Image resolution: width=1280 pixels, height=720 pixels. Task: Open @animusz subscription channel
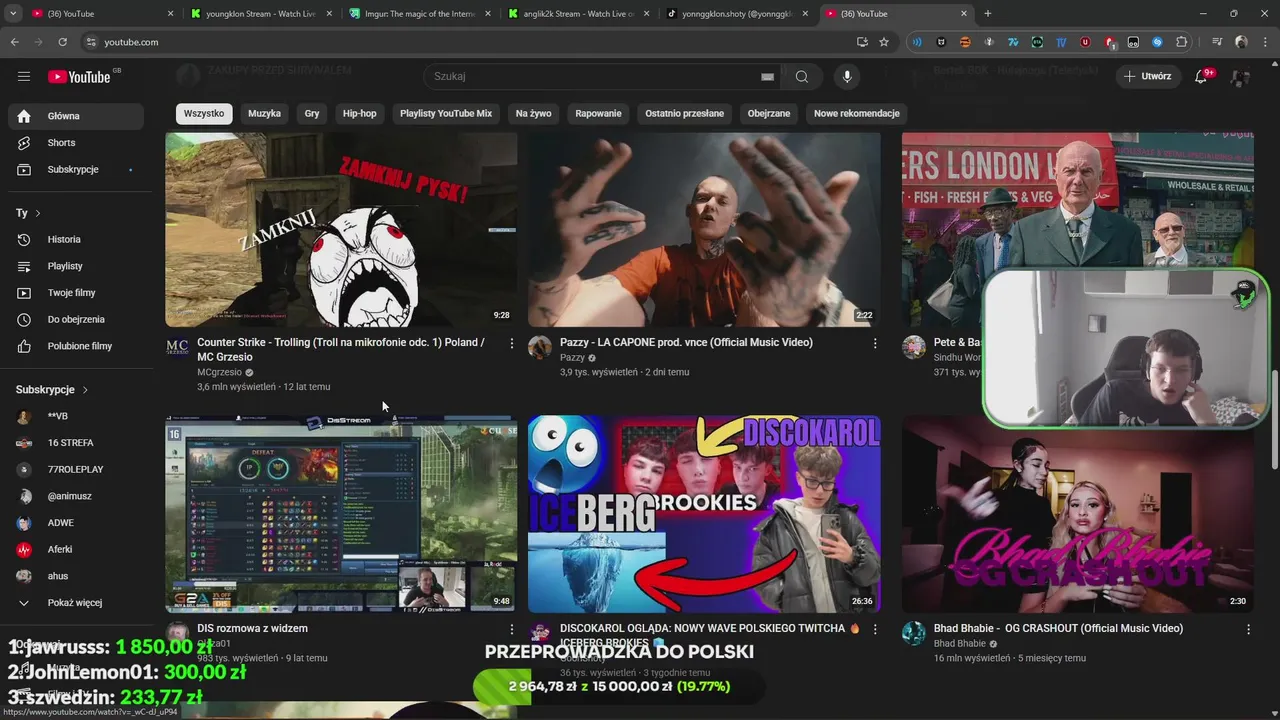(x=76, y=496)
